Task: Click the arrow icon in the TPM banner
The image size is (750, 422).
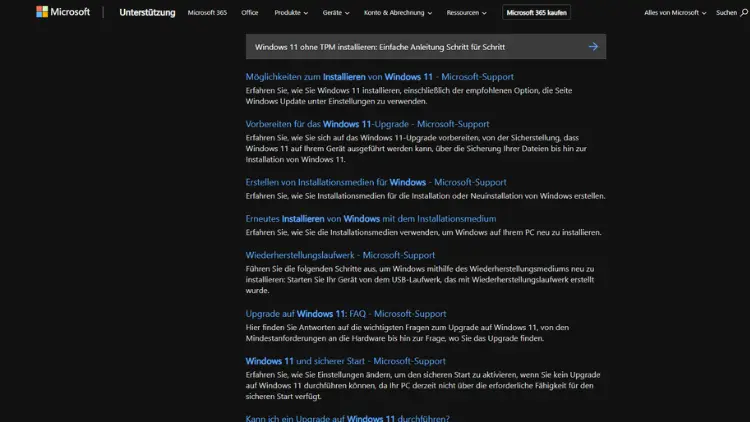Action: [x=593, y=47]
